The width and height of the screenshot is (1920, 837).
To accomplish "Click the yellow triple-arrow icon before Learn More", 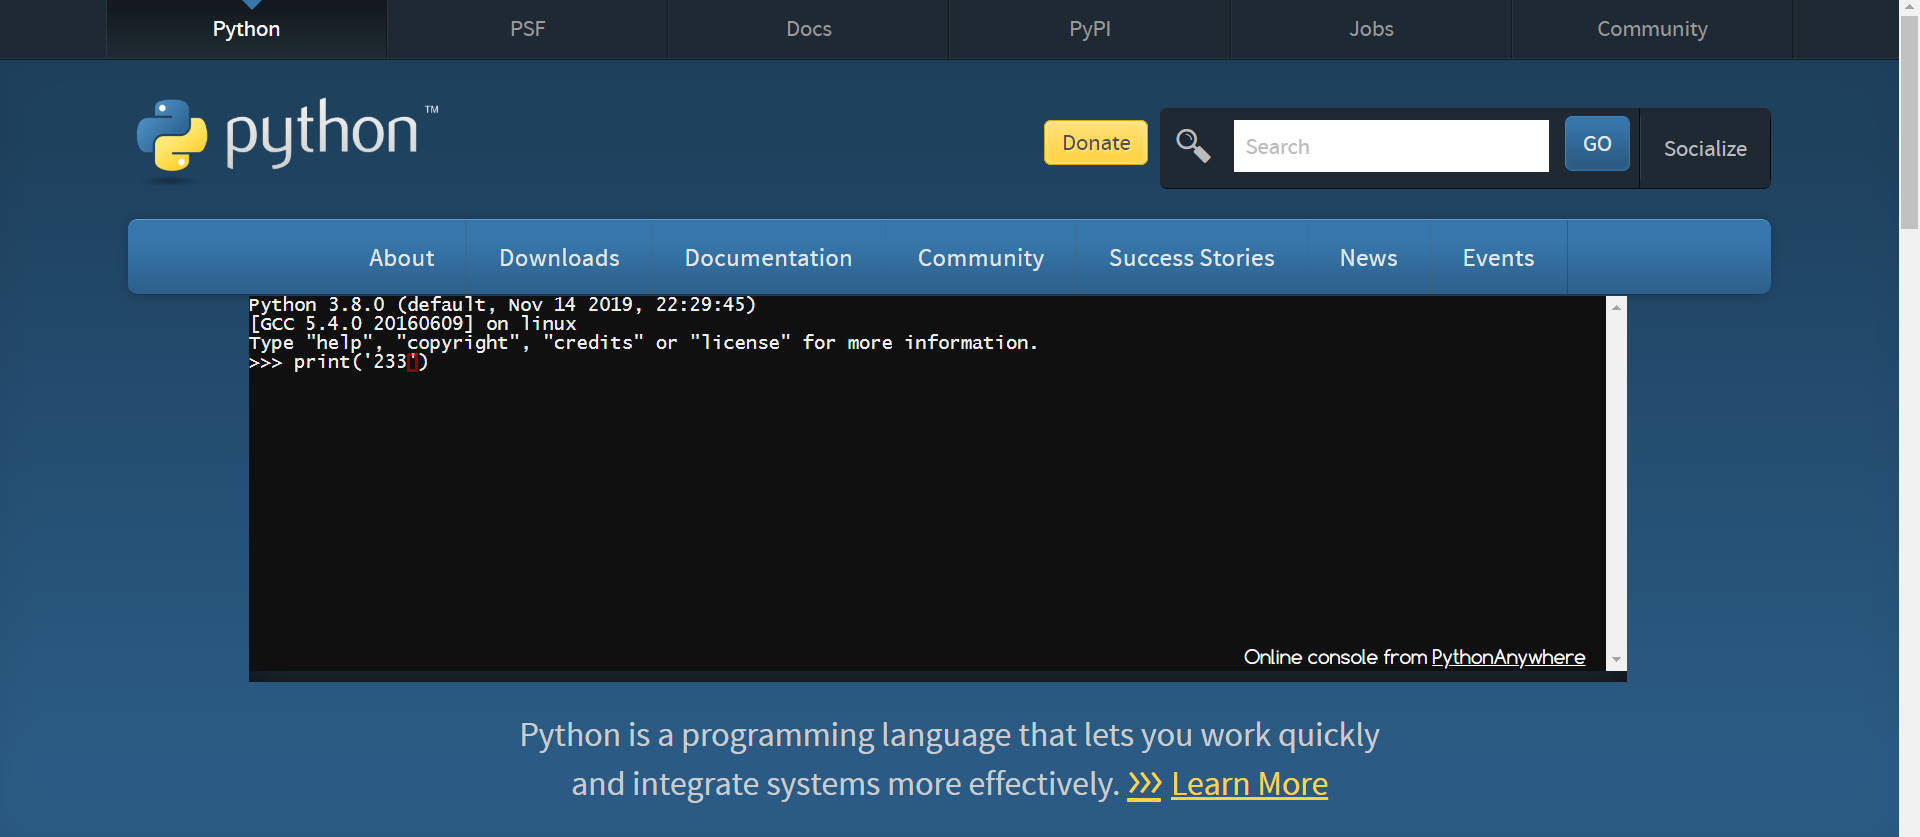I will pos(1144,785).
